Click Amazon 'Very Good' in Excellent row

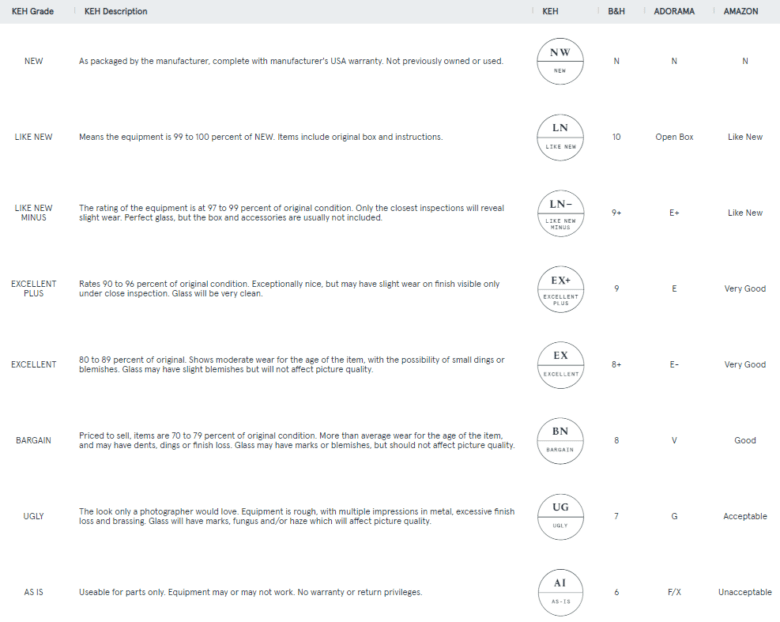745,364
